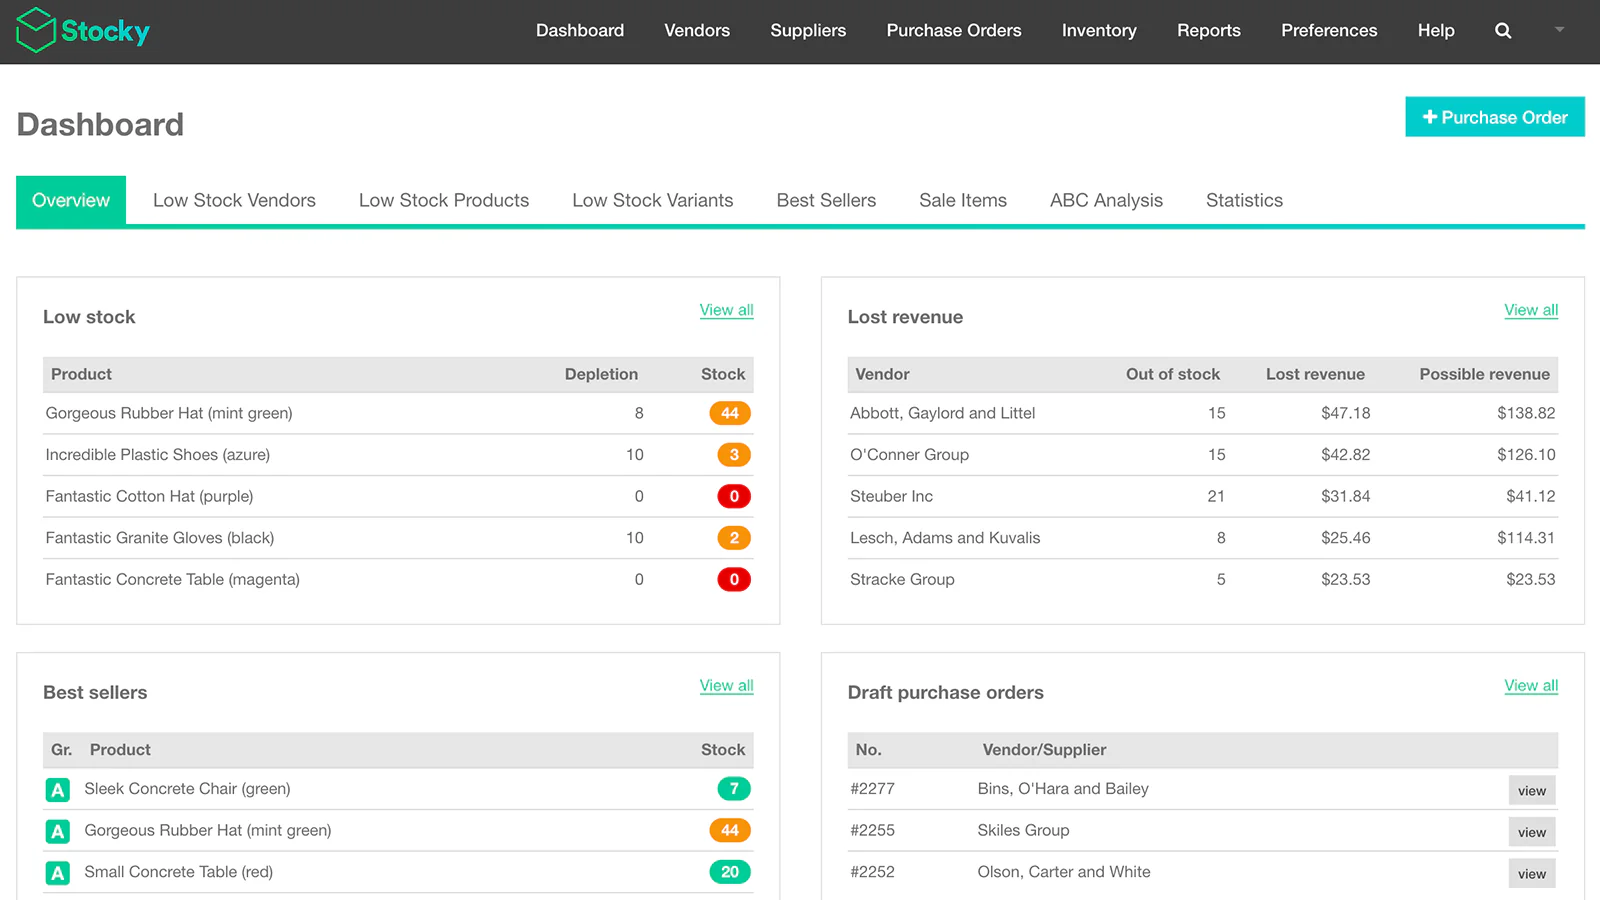Create a new Purchase Order

1494,117
